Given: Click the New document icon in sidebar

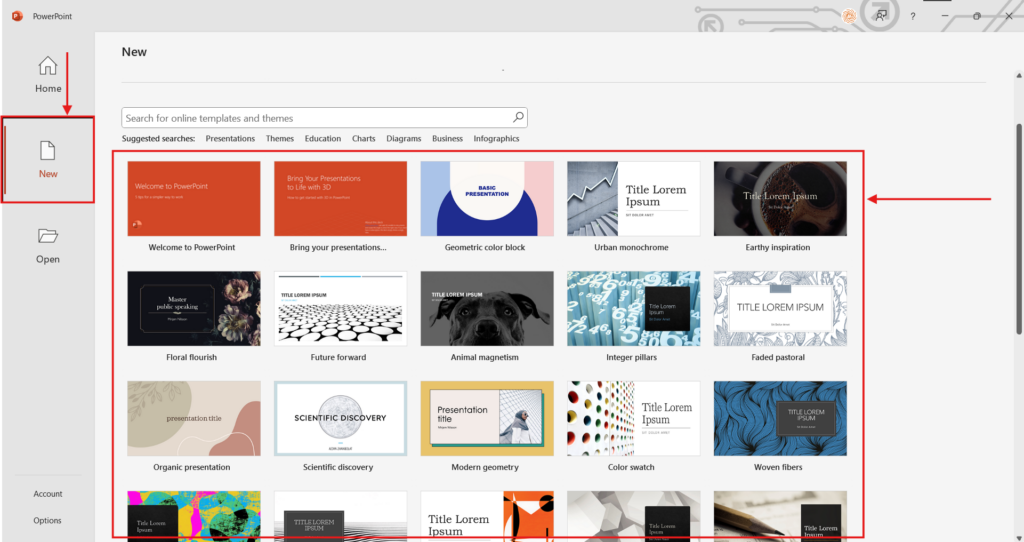Looking at the screenshot, I should coord(48,151).
